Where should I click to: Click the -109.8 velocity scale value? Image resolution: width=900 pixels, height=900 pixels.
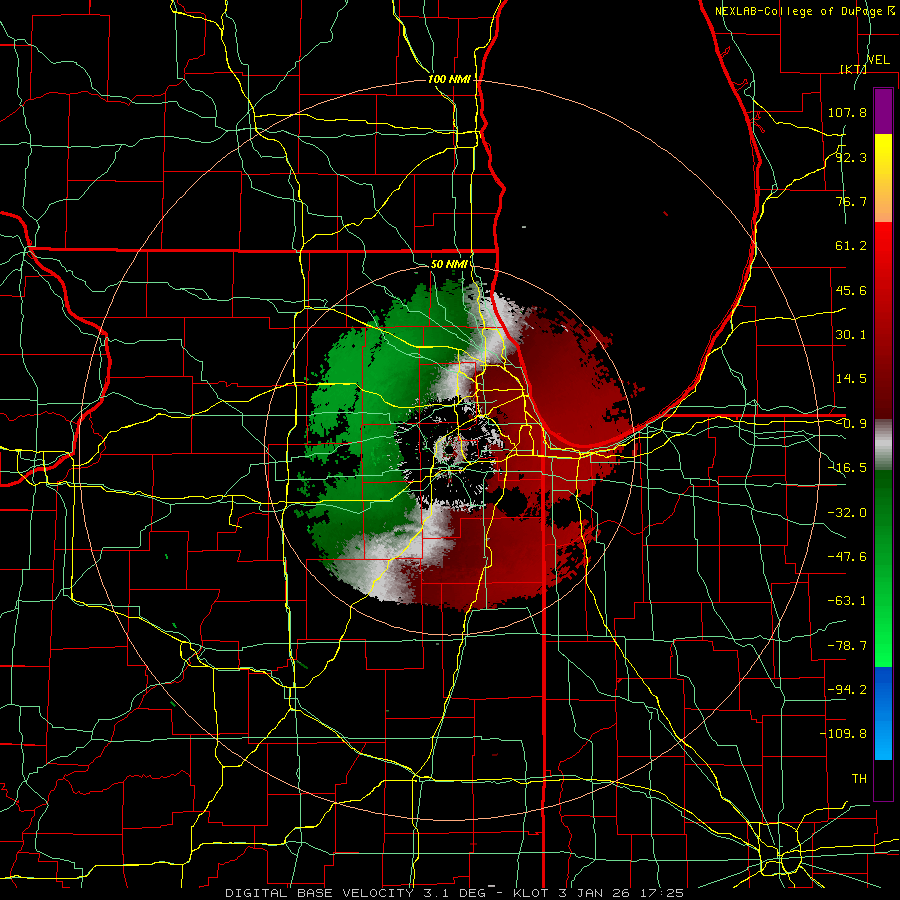coord(843,734)
